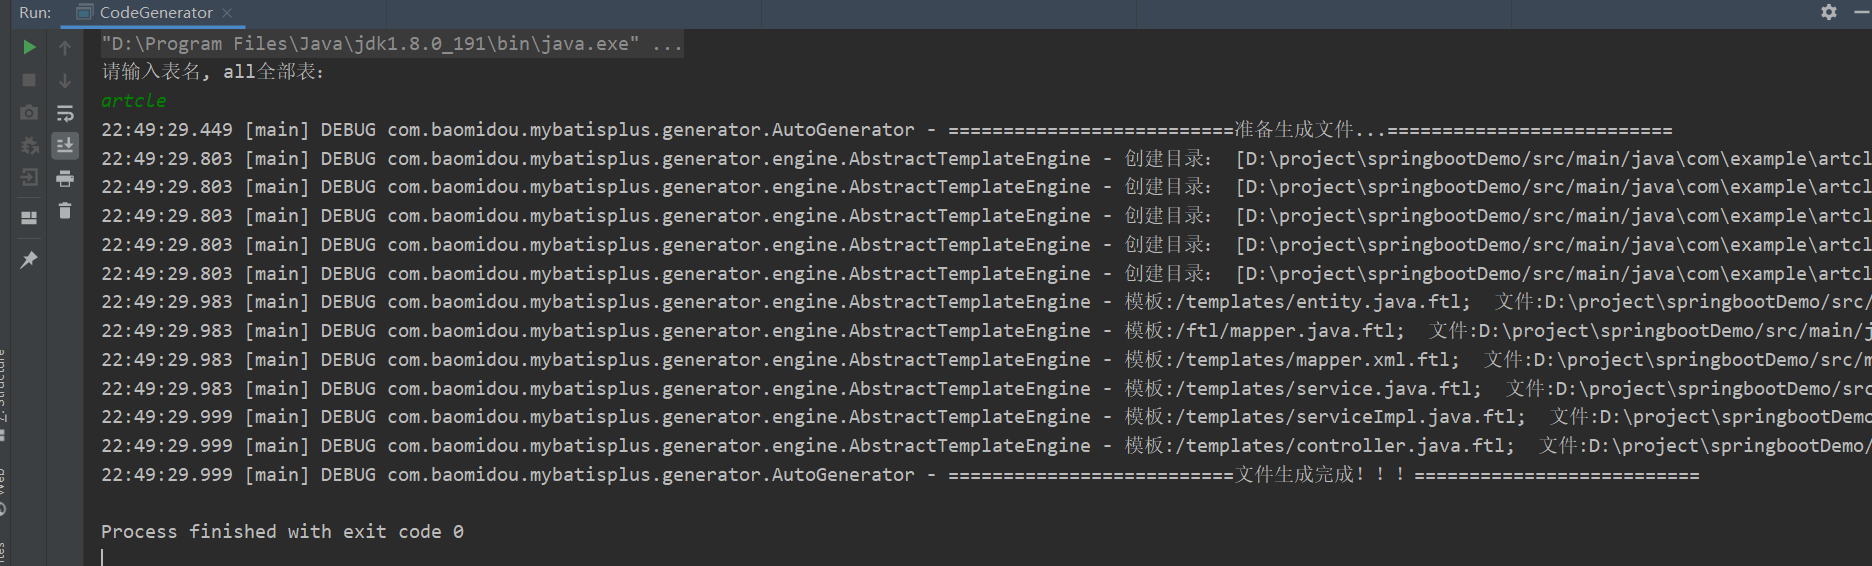
Task: Hide the Run tool window with minus
Action: [x=1861, y=12]
